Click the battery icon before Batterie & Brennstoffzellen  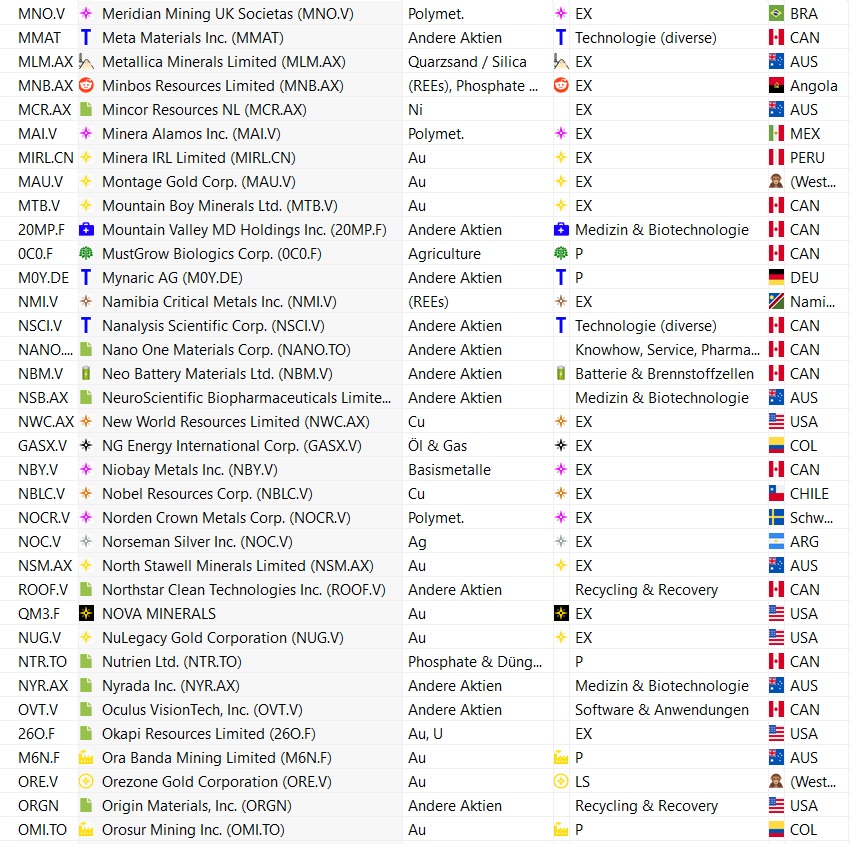point(561,373)
